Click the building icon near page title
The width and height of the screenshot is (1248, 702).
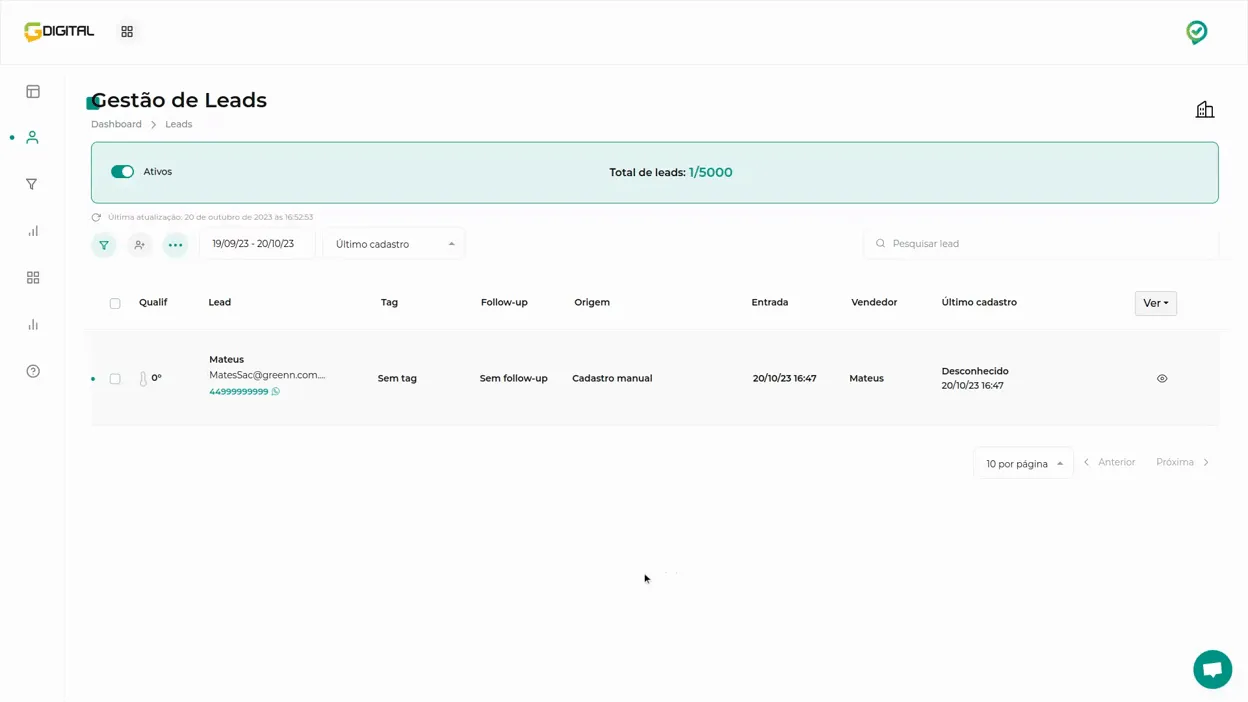[x=1205, y=109]
